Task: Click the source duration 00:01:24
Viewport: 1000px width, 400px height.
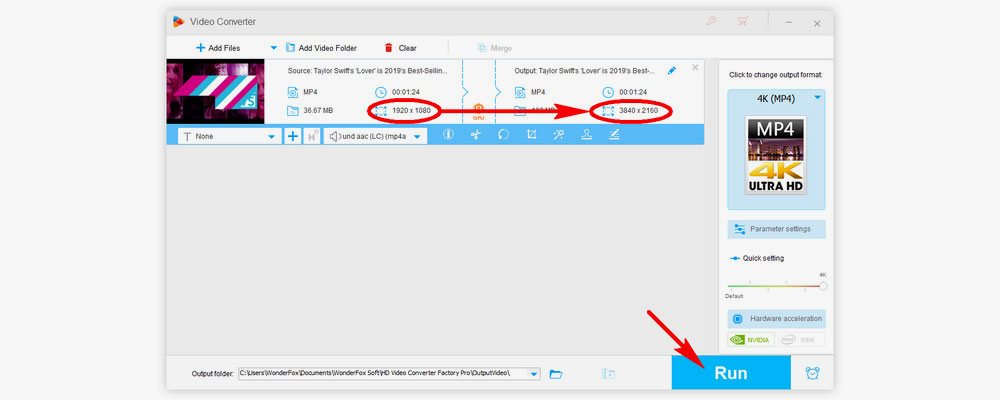Action: click(x=408, y=92)
